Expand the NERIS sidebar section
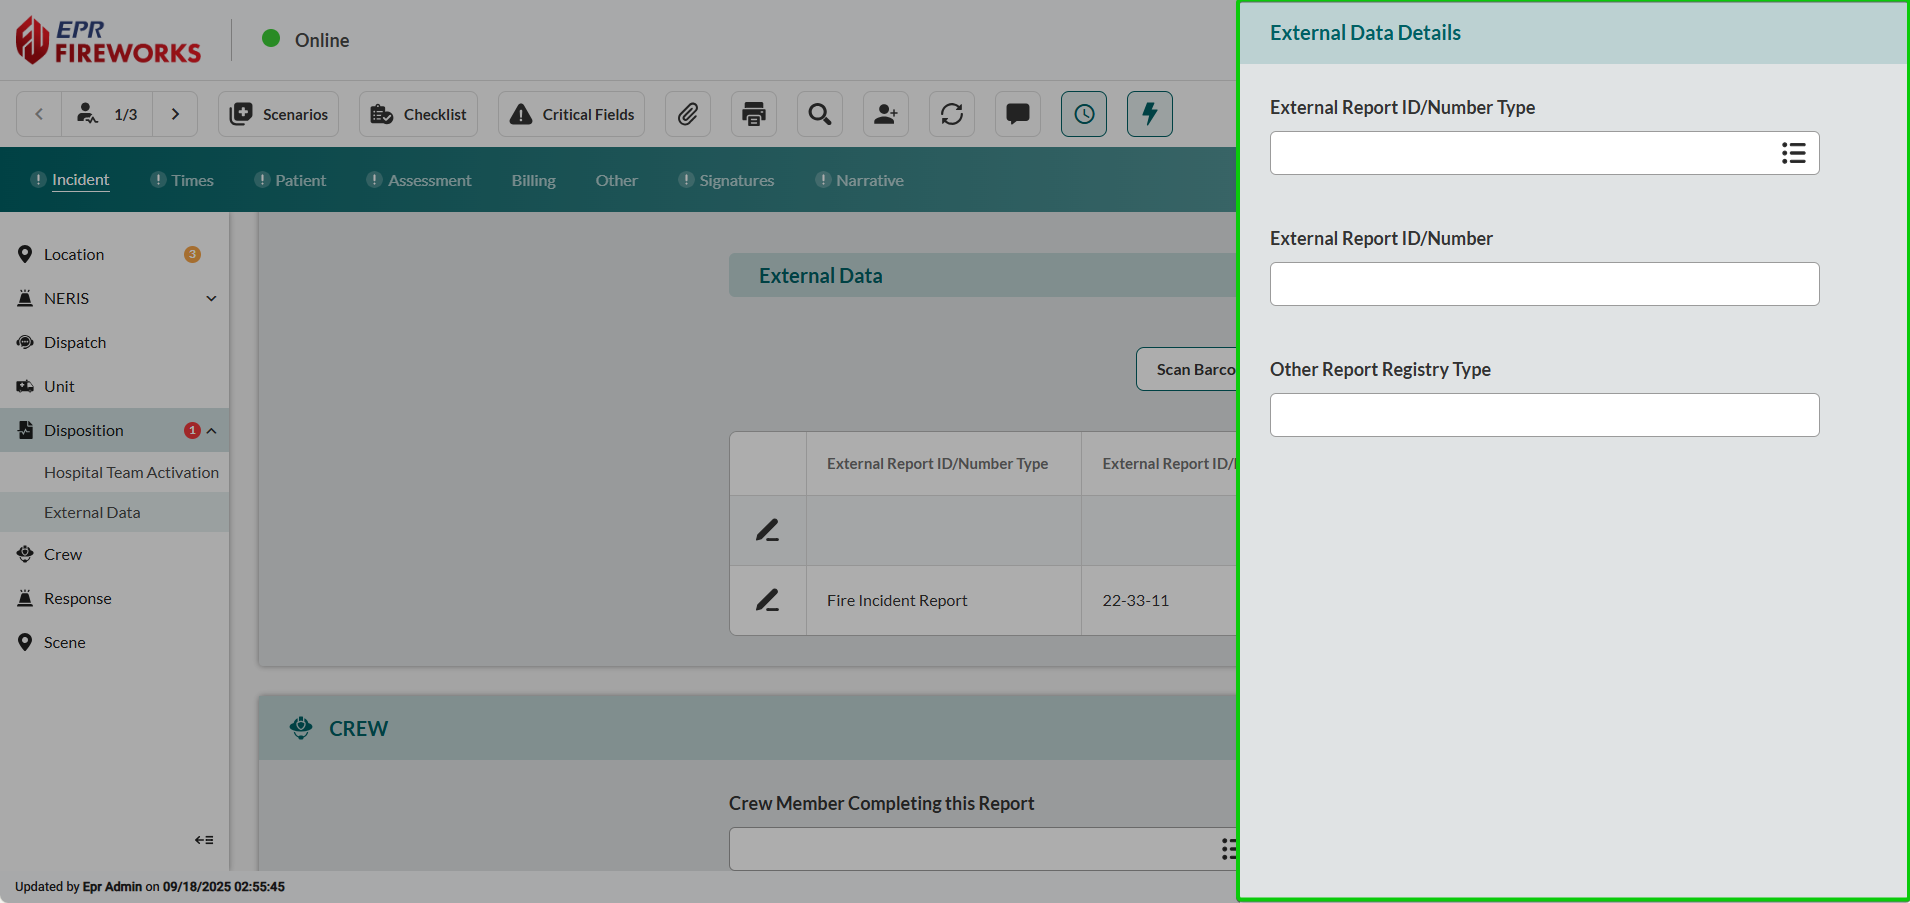 (x=211, y=298)
